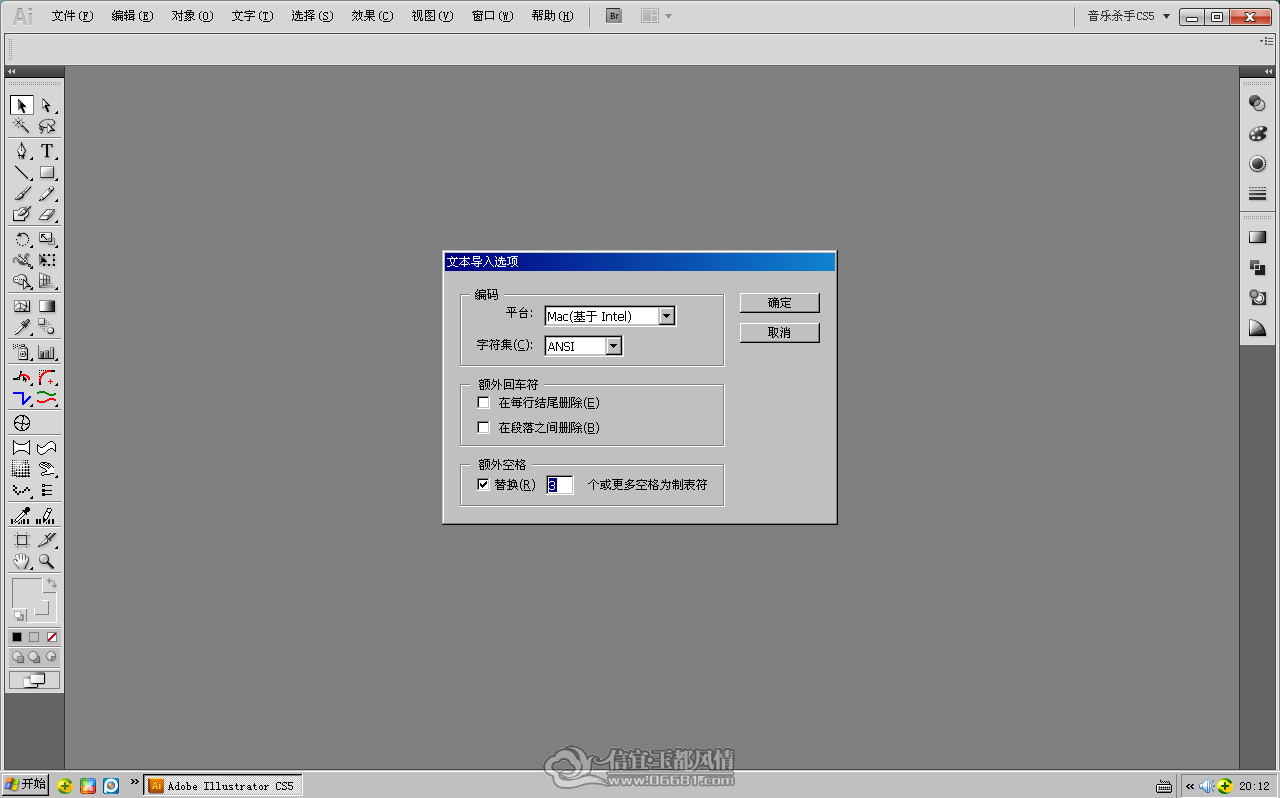Select the Artboard tool

21,540
